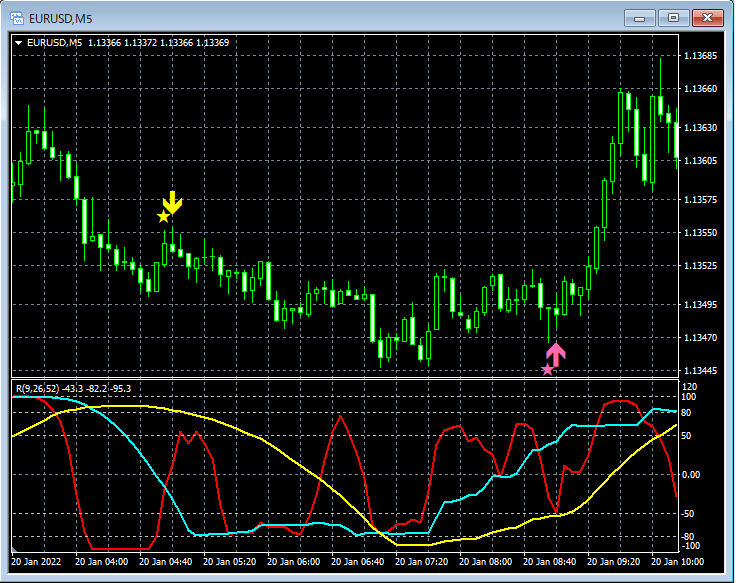The width and height of the screenshot is (736, 583).
Task: Click the 20 Jan 04:40 time label
Action: point(166,562)
